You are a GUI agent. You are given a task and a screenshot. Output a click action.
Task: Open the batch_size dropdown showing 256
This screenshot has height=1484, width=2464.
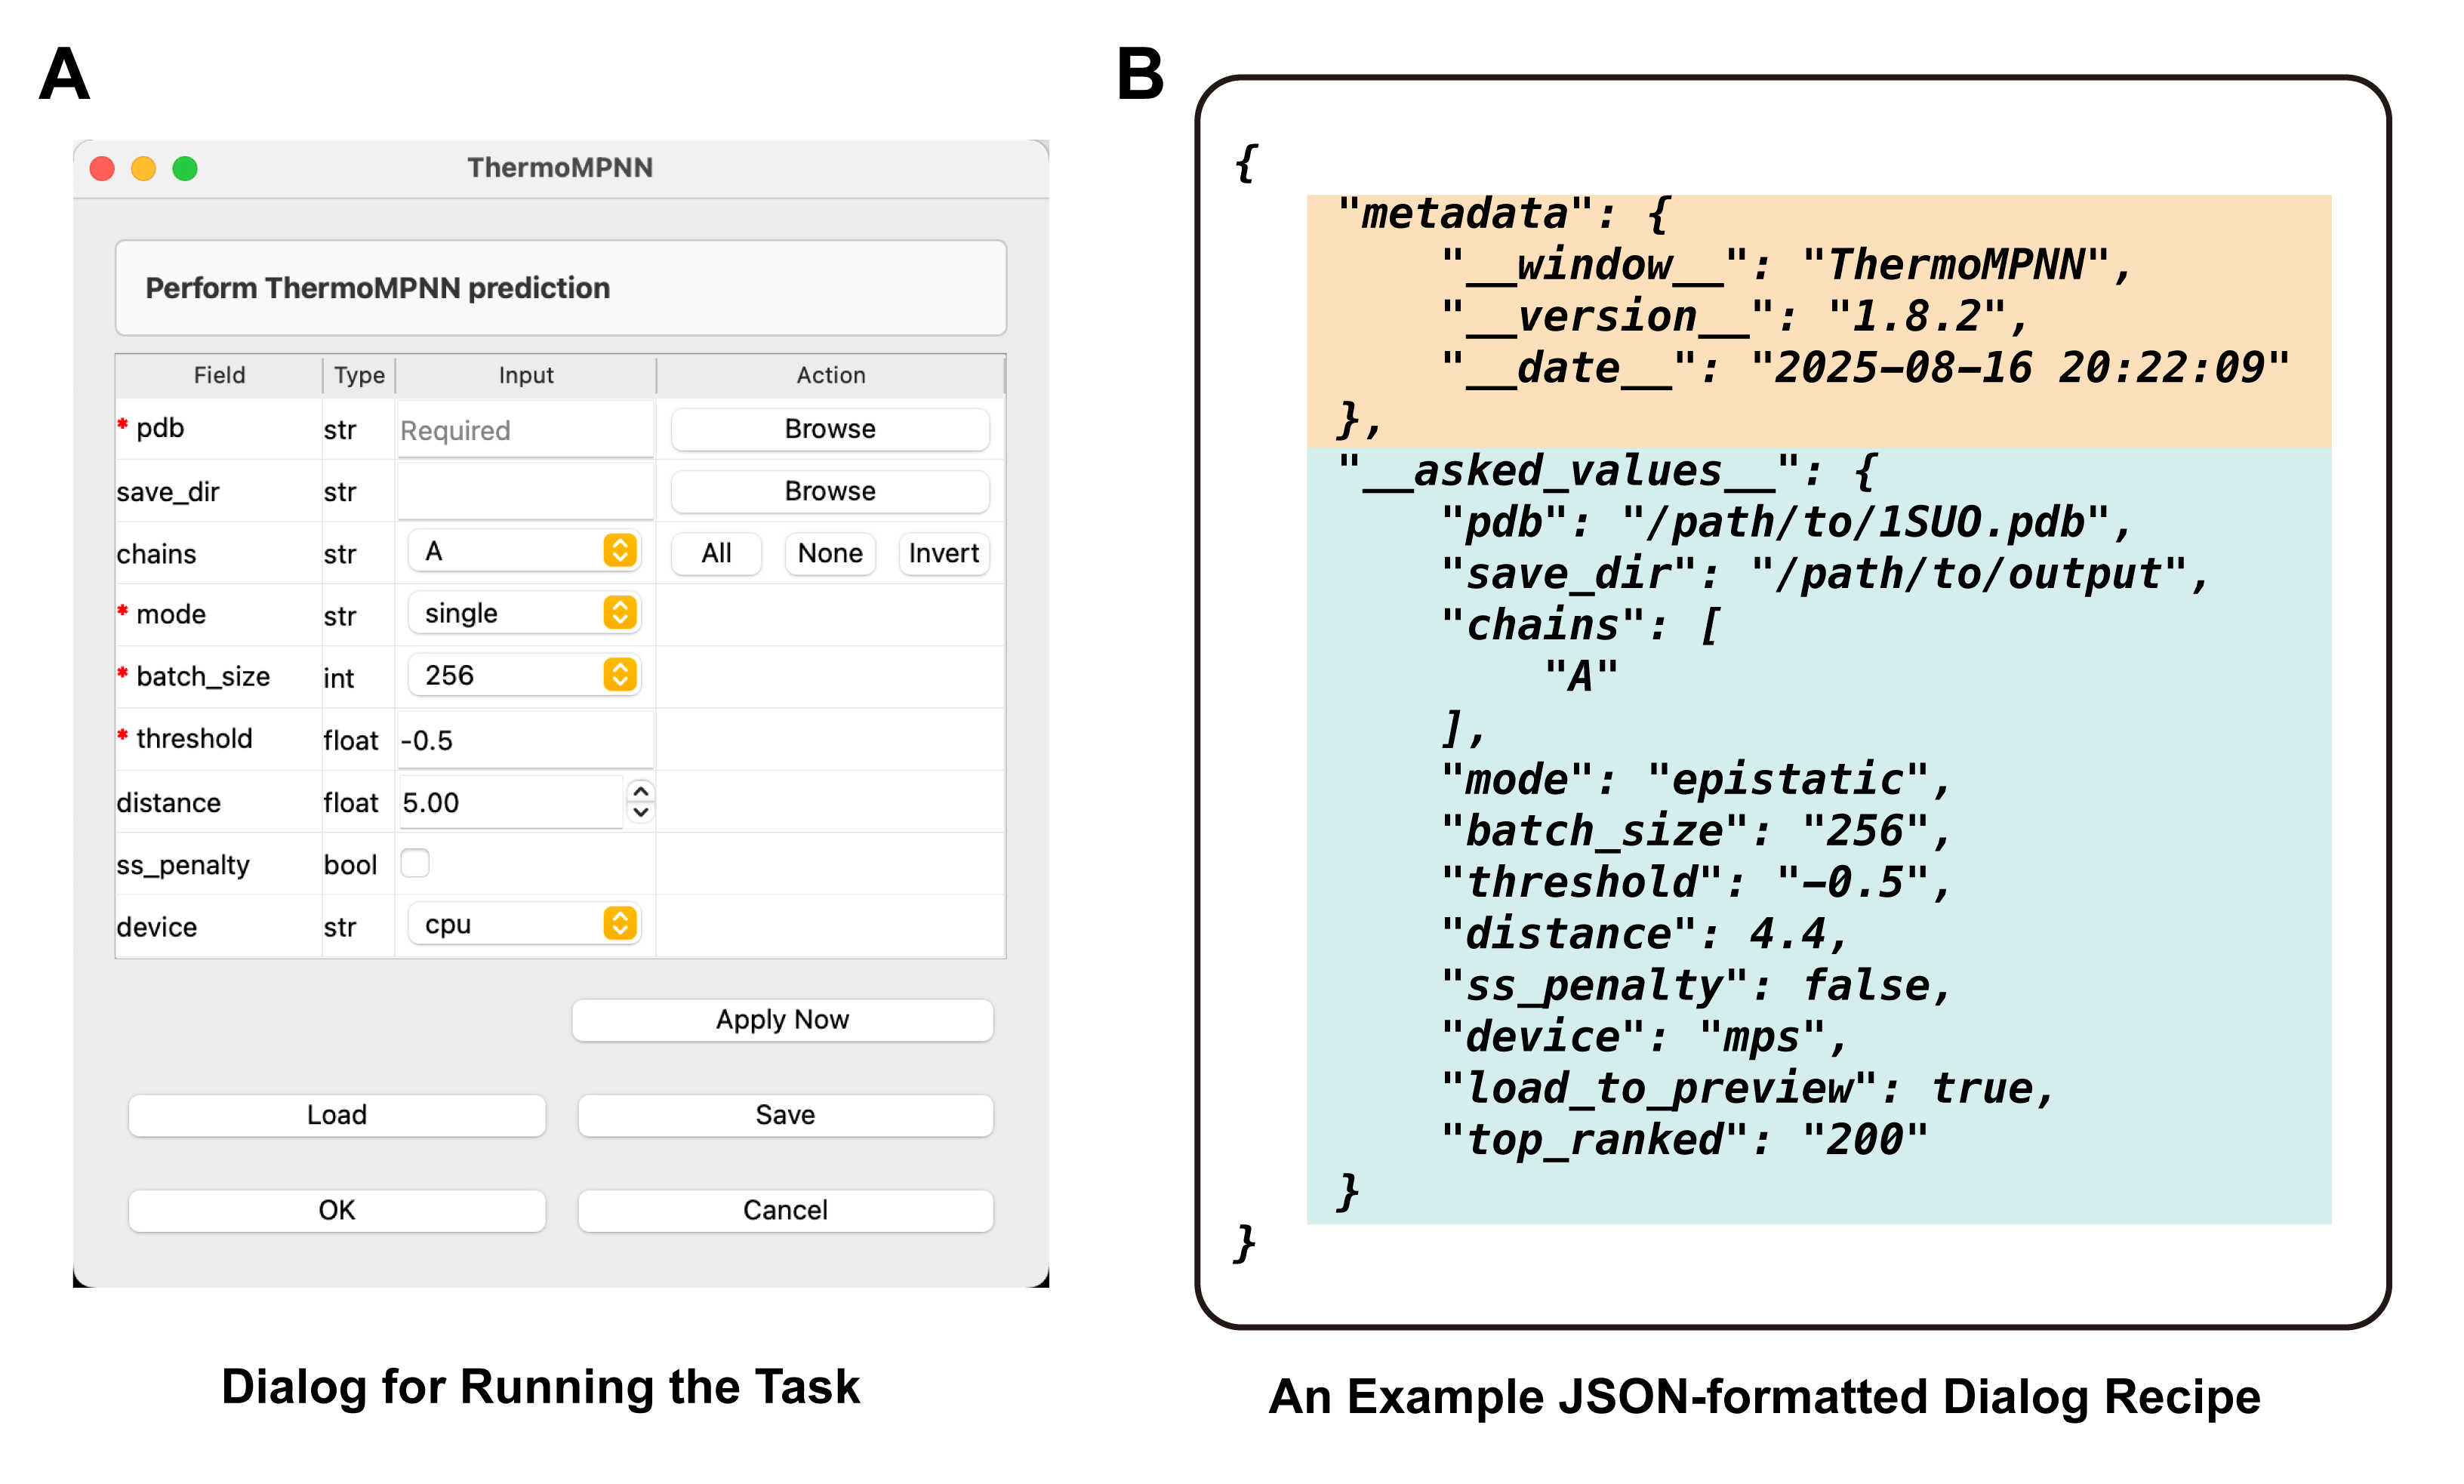click(524, 675)
